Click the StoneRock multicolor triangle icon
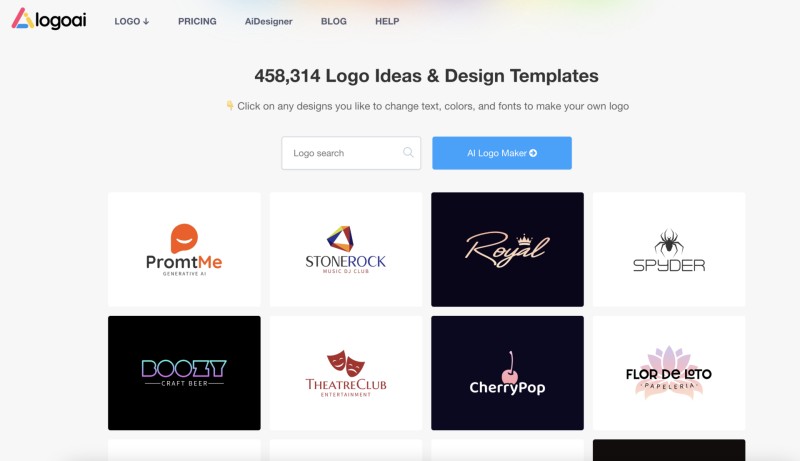Viewport: 800px width, 461px height. [x=340, y=239]
